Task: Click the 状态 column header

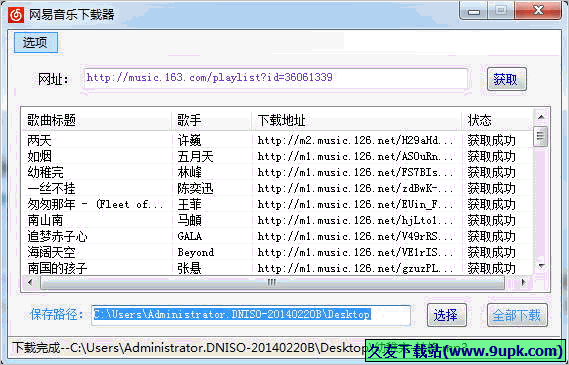Action: click(497, 120)
